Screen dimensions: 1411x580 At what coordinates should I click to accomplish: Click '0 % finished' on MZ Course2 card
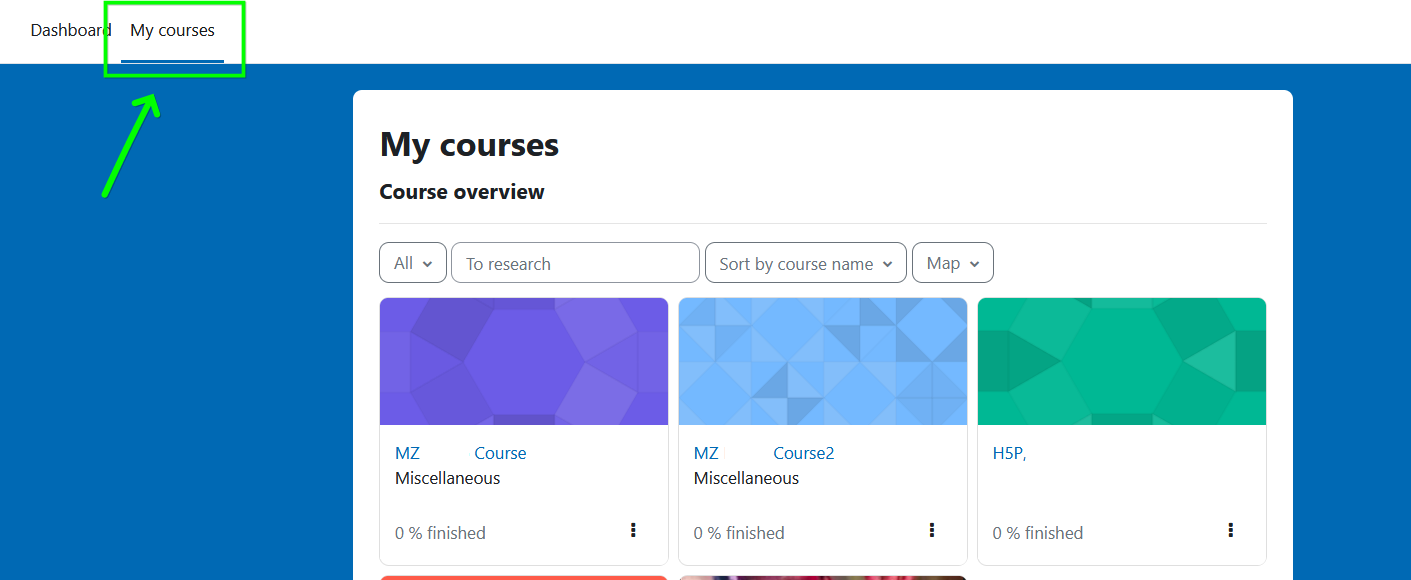[739, 533]
